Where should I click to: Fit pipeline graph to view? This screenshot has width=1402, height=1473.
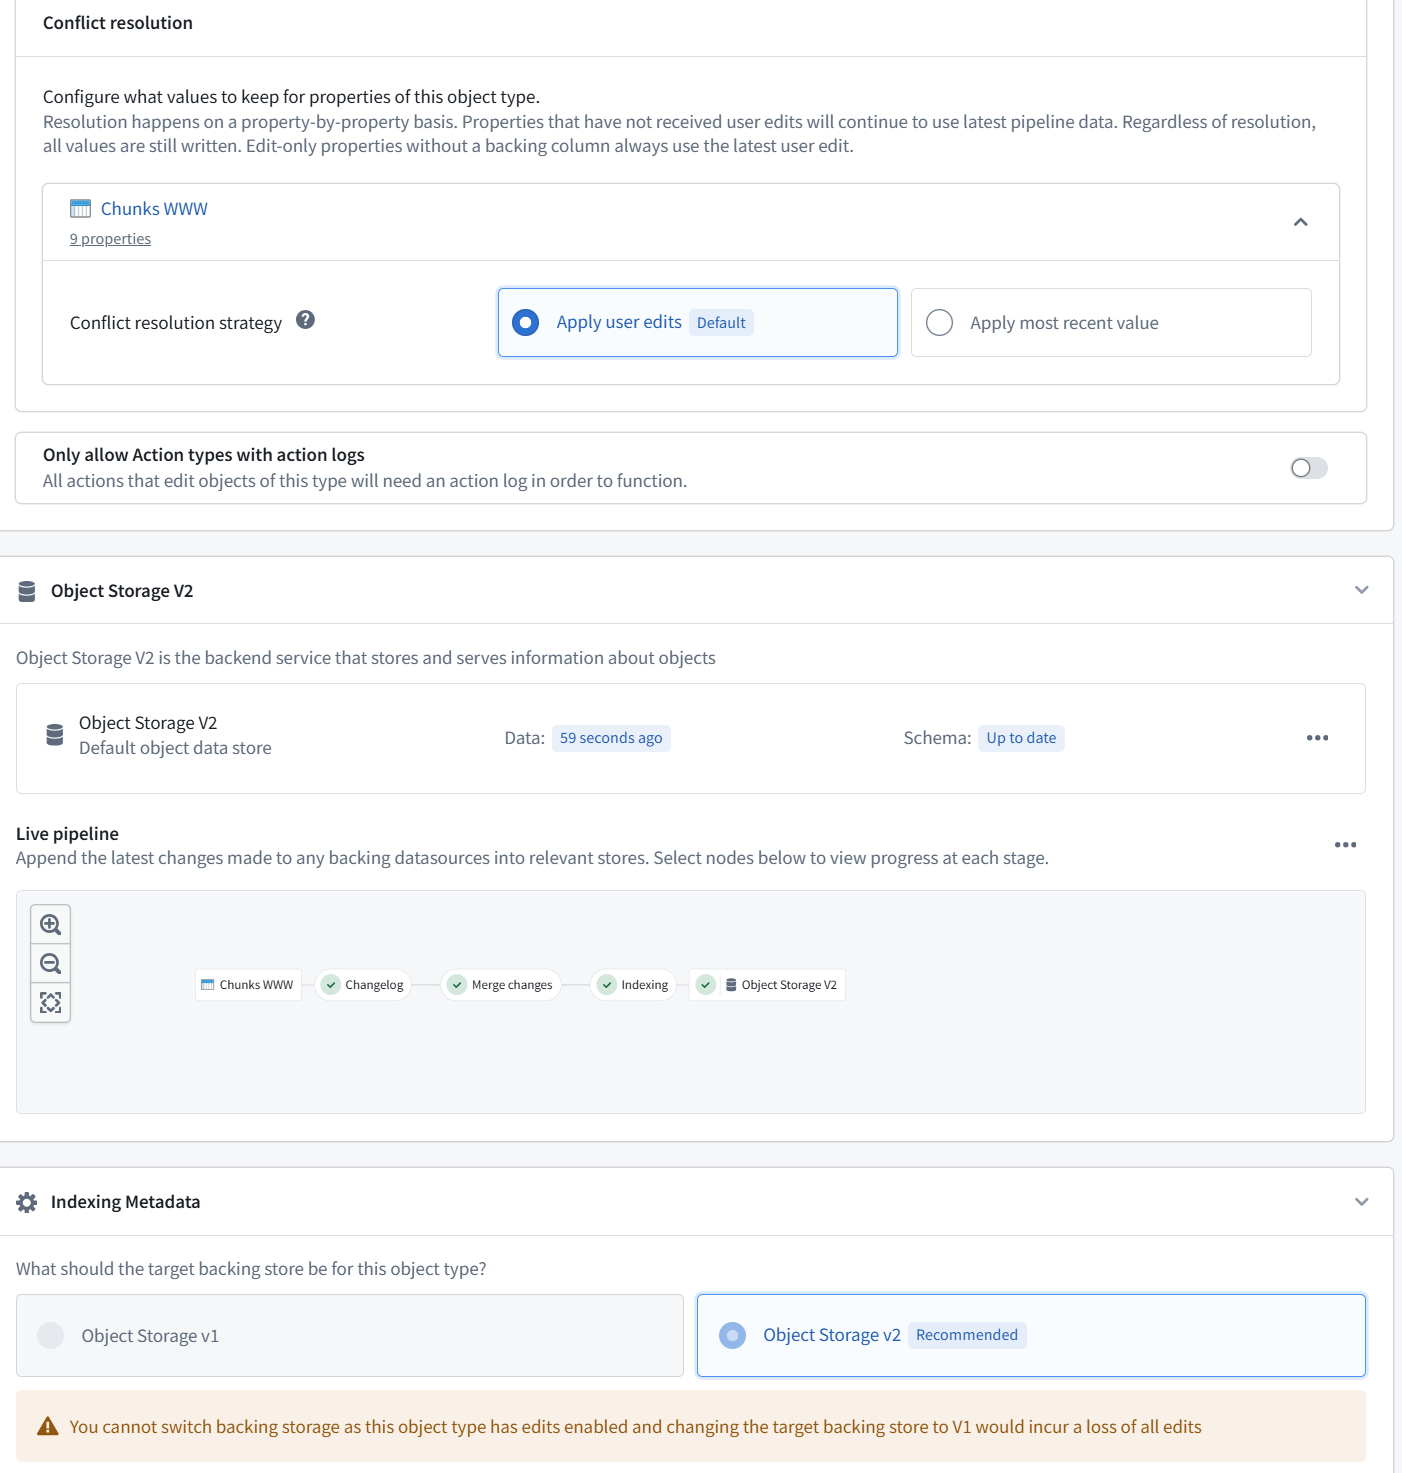(x=51, y=1002)
